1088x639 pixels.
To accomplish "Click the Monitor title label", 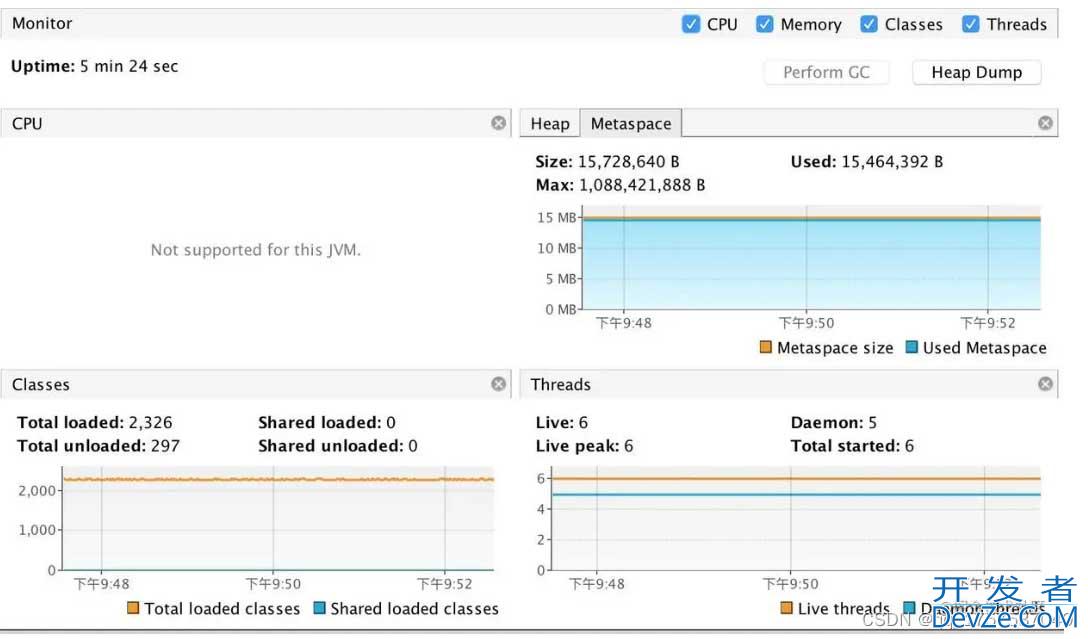I will (42, 23).
